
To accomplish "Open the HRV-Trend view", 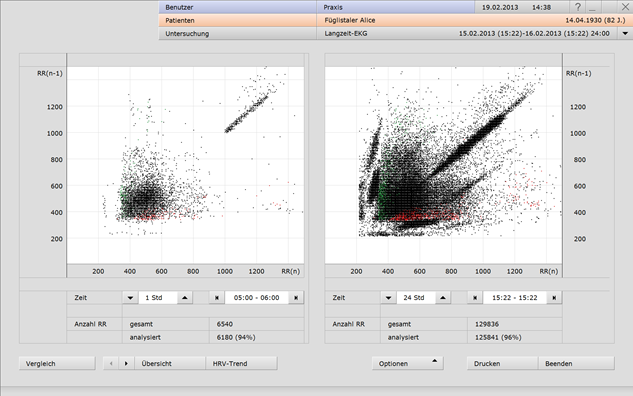I will [241, 363].
